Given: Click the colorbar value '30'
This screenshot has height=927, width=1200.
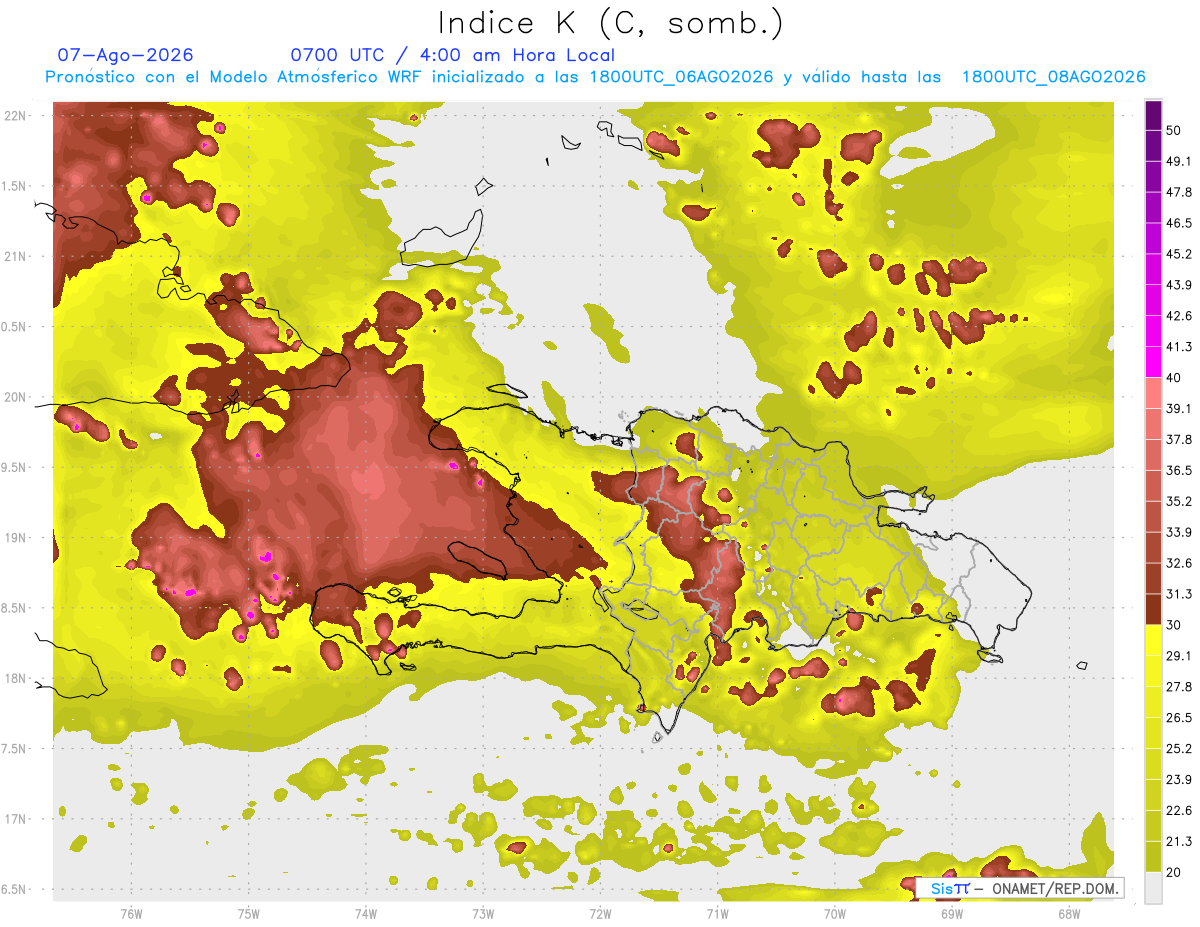Looking at the screenshot, I should tap(1175, 624).
